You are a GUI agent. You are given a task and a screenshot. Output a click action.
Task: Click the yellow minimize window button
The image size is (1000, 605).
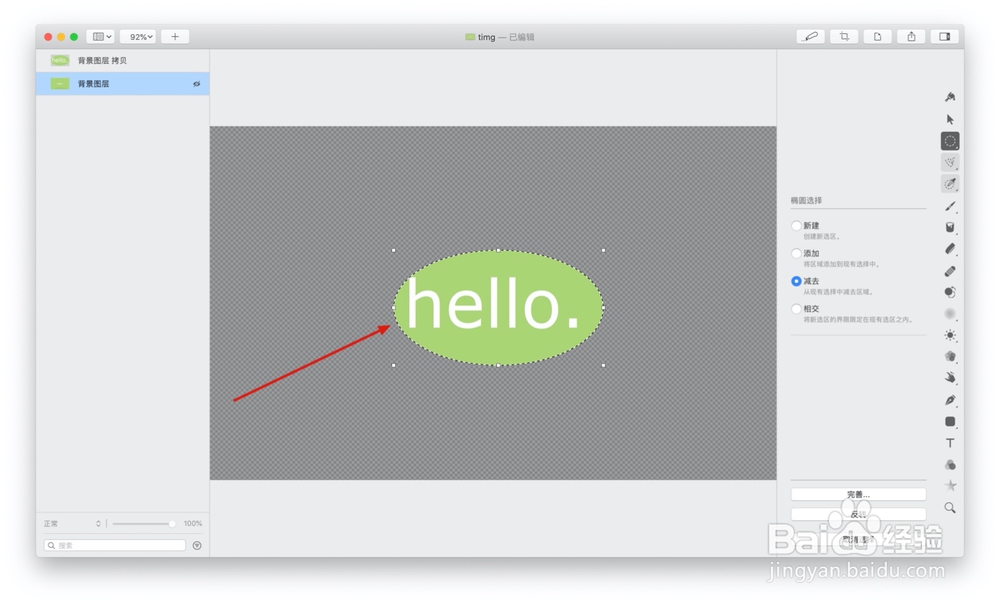[61, 37]
